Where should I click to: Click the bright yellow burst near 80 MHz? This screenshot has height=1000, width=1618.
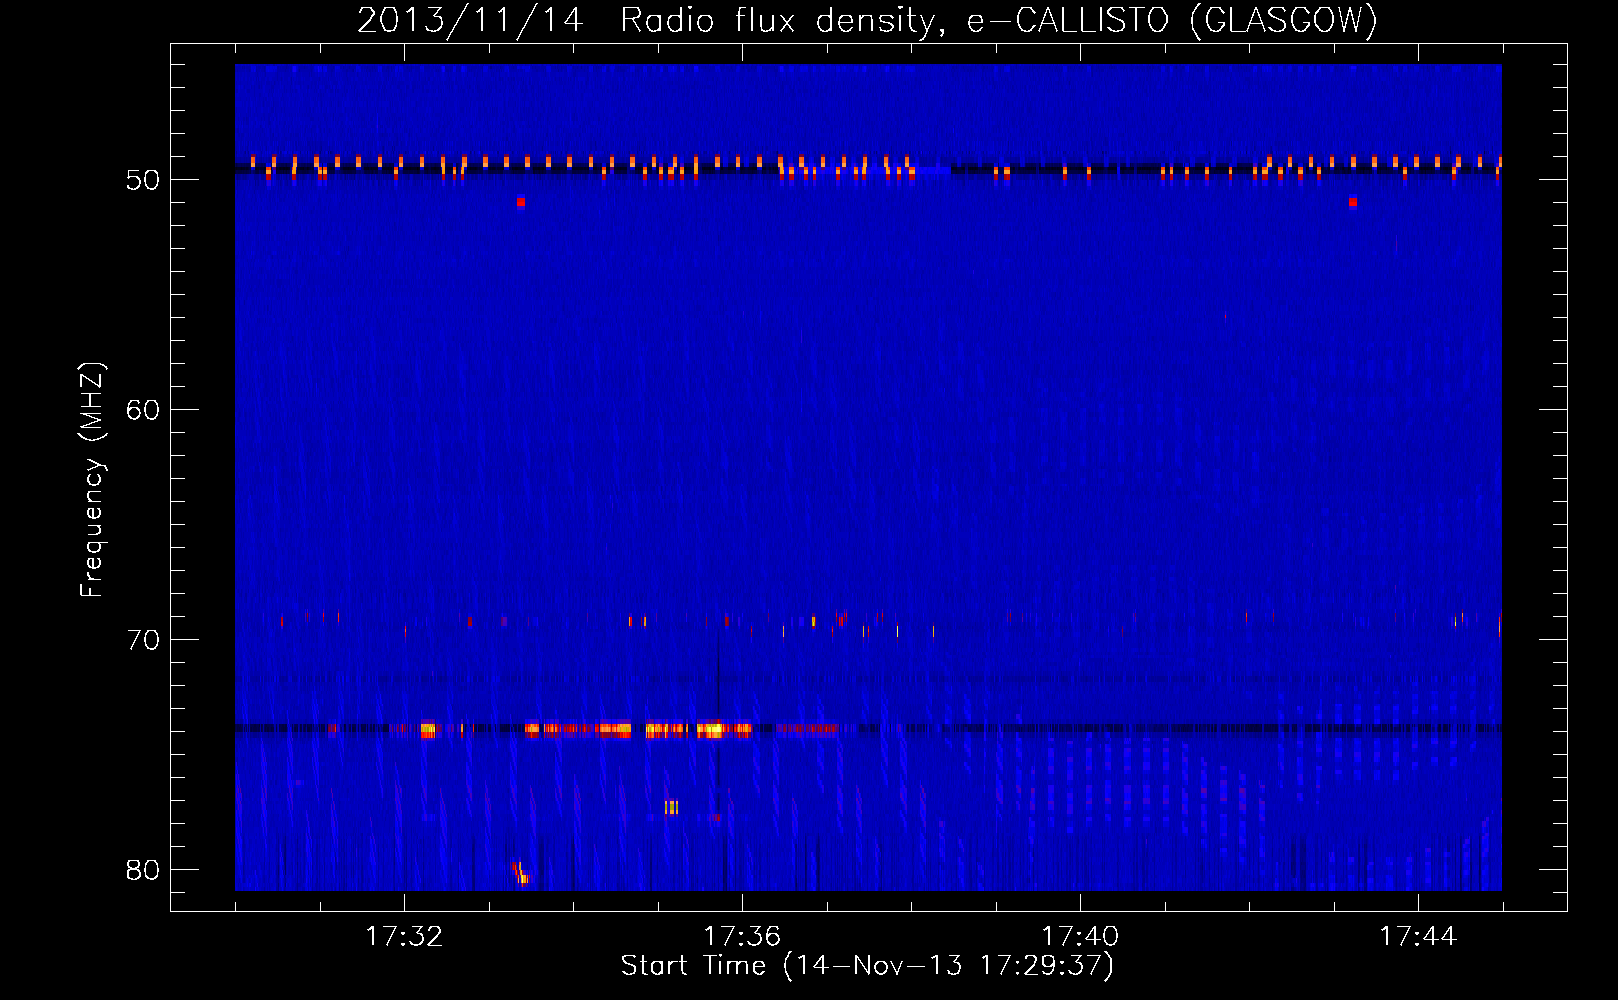point(520,875)
